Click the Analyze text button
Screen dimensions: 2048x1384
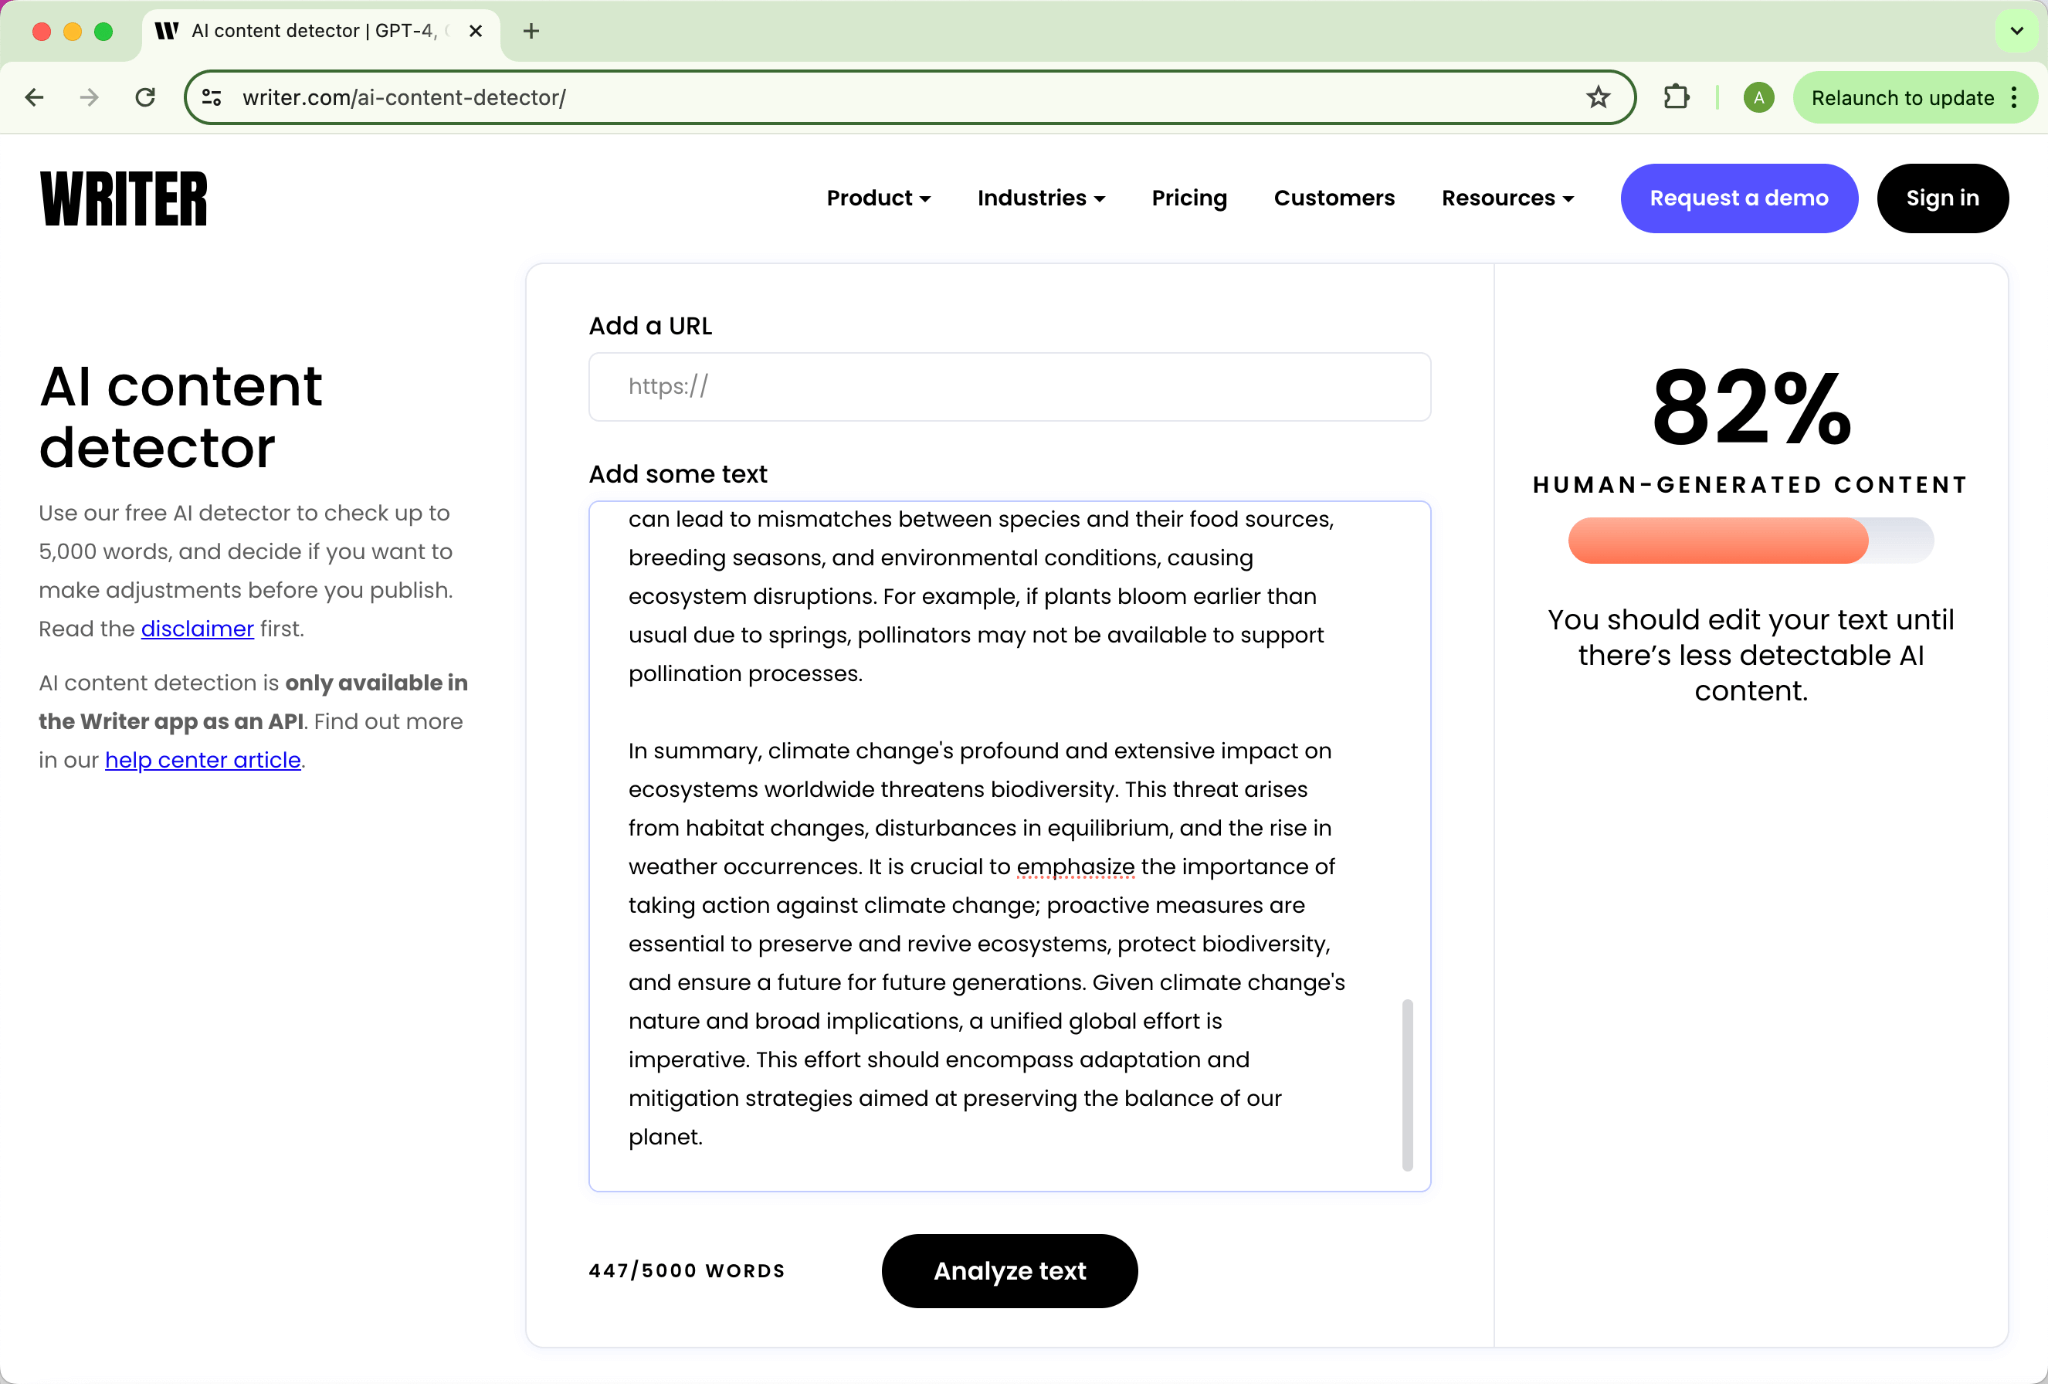(x=1010, y=1270)
